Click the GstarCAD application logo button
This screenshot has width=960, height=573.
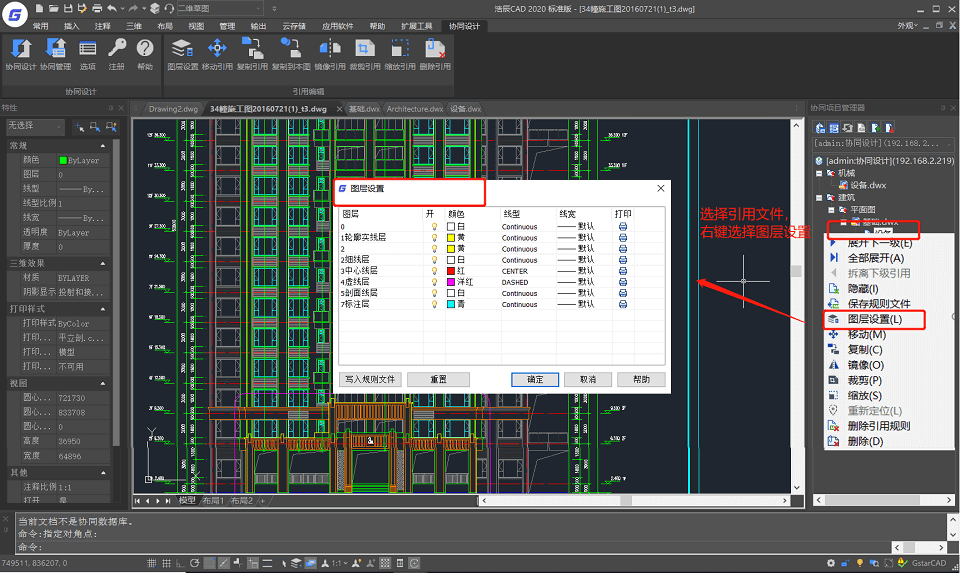(x=15, y=15)
